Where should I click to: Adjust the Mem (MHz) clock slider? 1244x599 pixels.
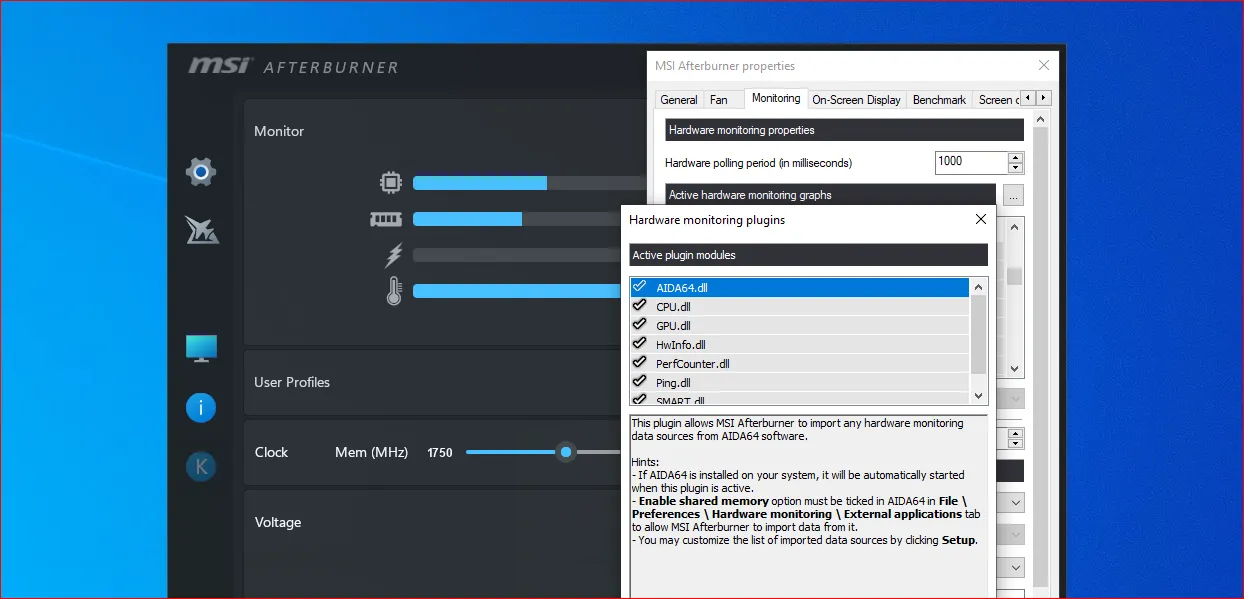565,452
